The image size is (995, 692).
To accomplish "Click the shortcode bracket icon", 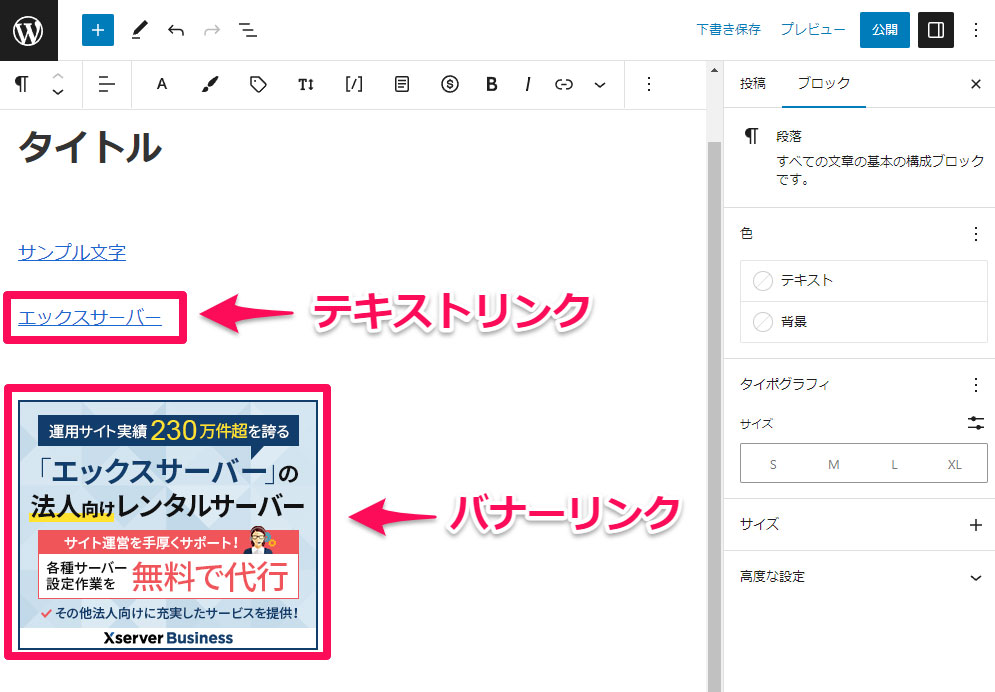I will pos(354,85).
